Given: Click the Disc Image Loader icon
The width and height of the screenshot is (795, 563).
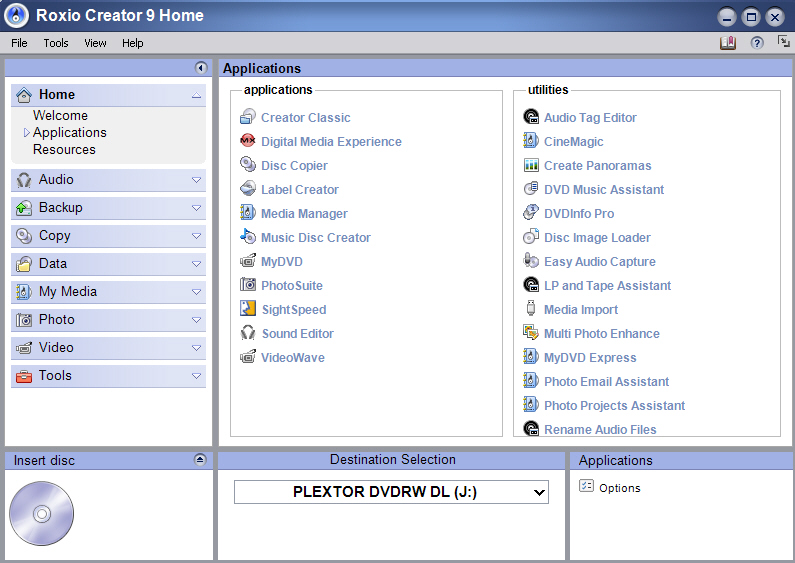Looking at the screenshot, I should (x=531, y=236).
